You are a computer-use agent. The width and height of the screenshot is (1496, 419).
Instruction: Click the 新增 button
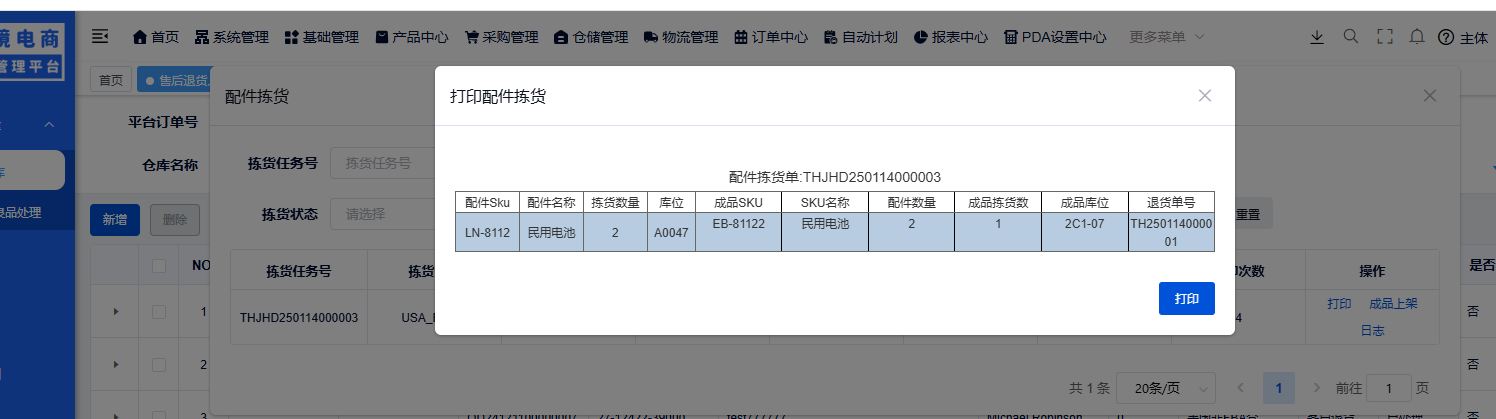(115, 220)
